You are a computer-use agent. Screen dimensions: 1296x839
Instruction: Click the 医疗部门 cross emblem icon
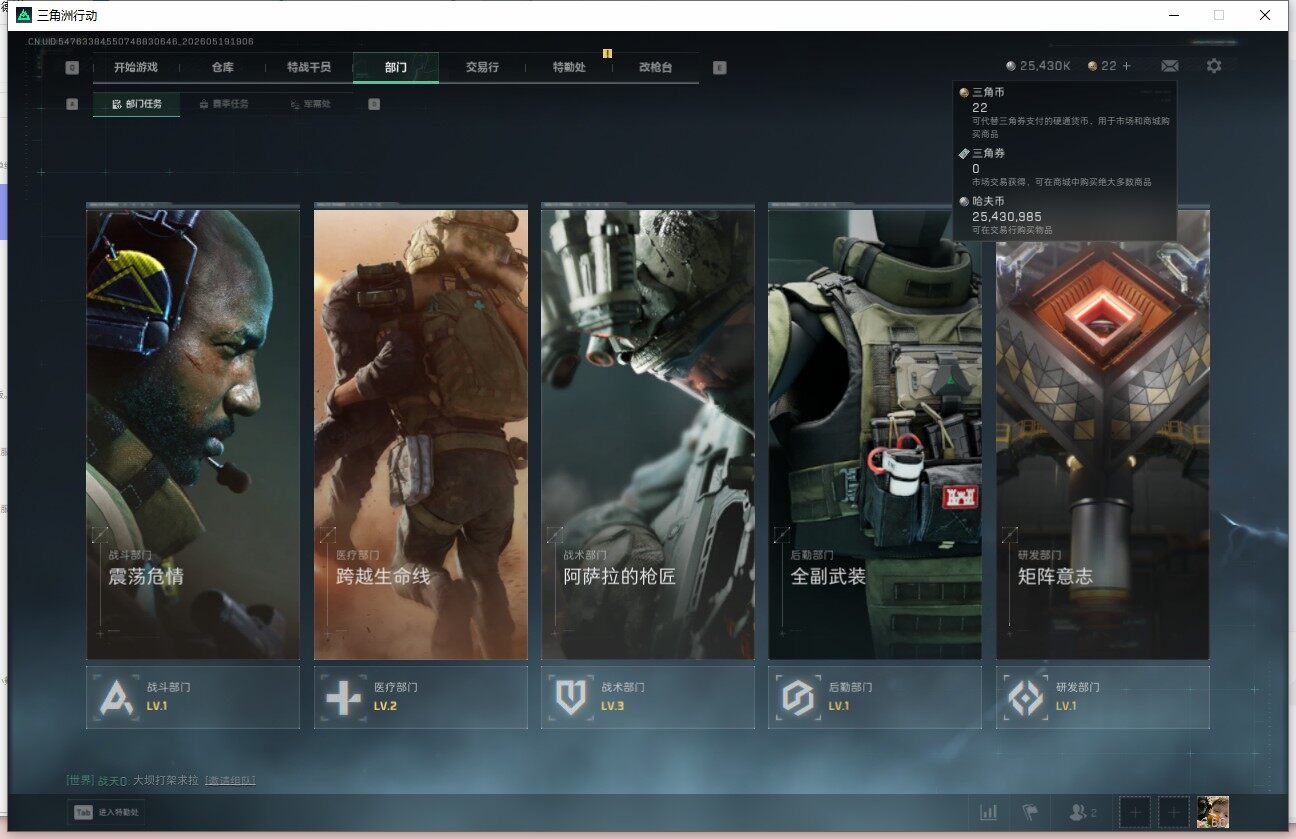pos(343,697)
